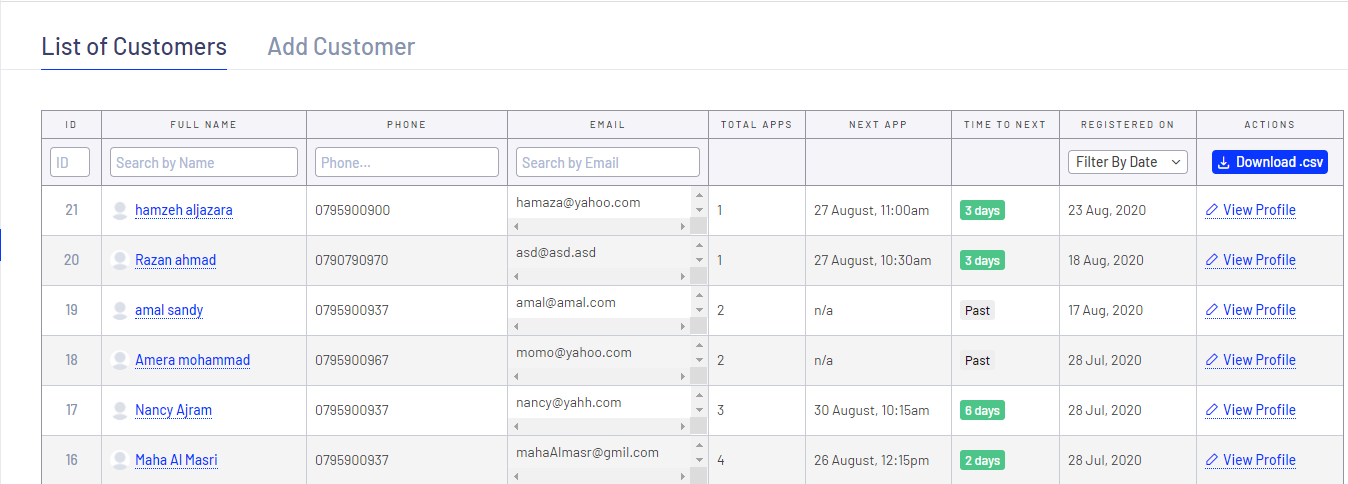Click registered date 18 Aug, 2020
The height and width of the screenshot is (484, 1348).
pyautogui.click(x=1106, y=260)
